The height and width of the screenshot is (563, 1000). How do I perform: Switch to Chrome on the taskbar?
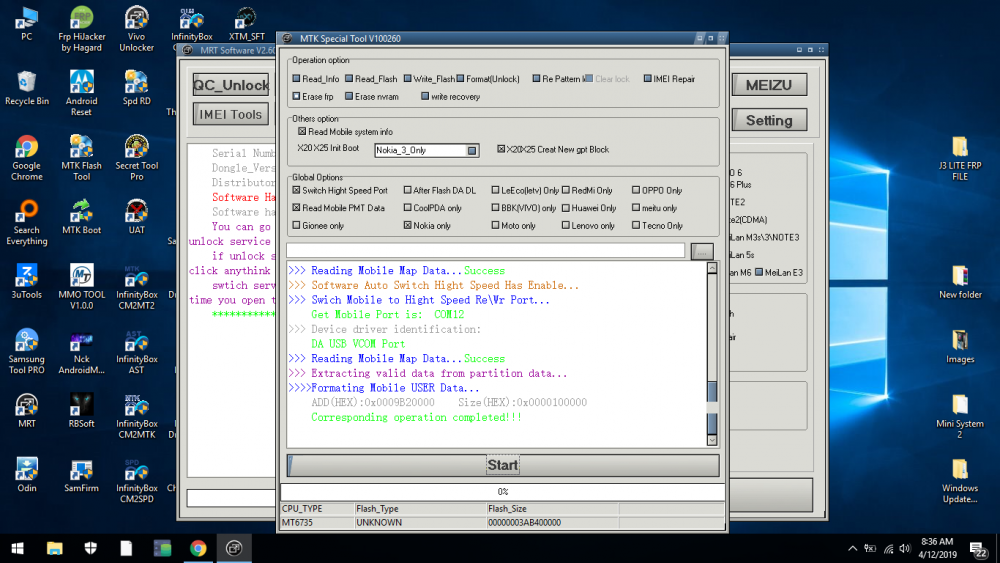(x=198, y=548)
